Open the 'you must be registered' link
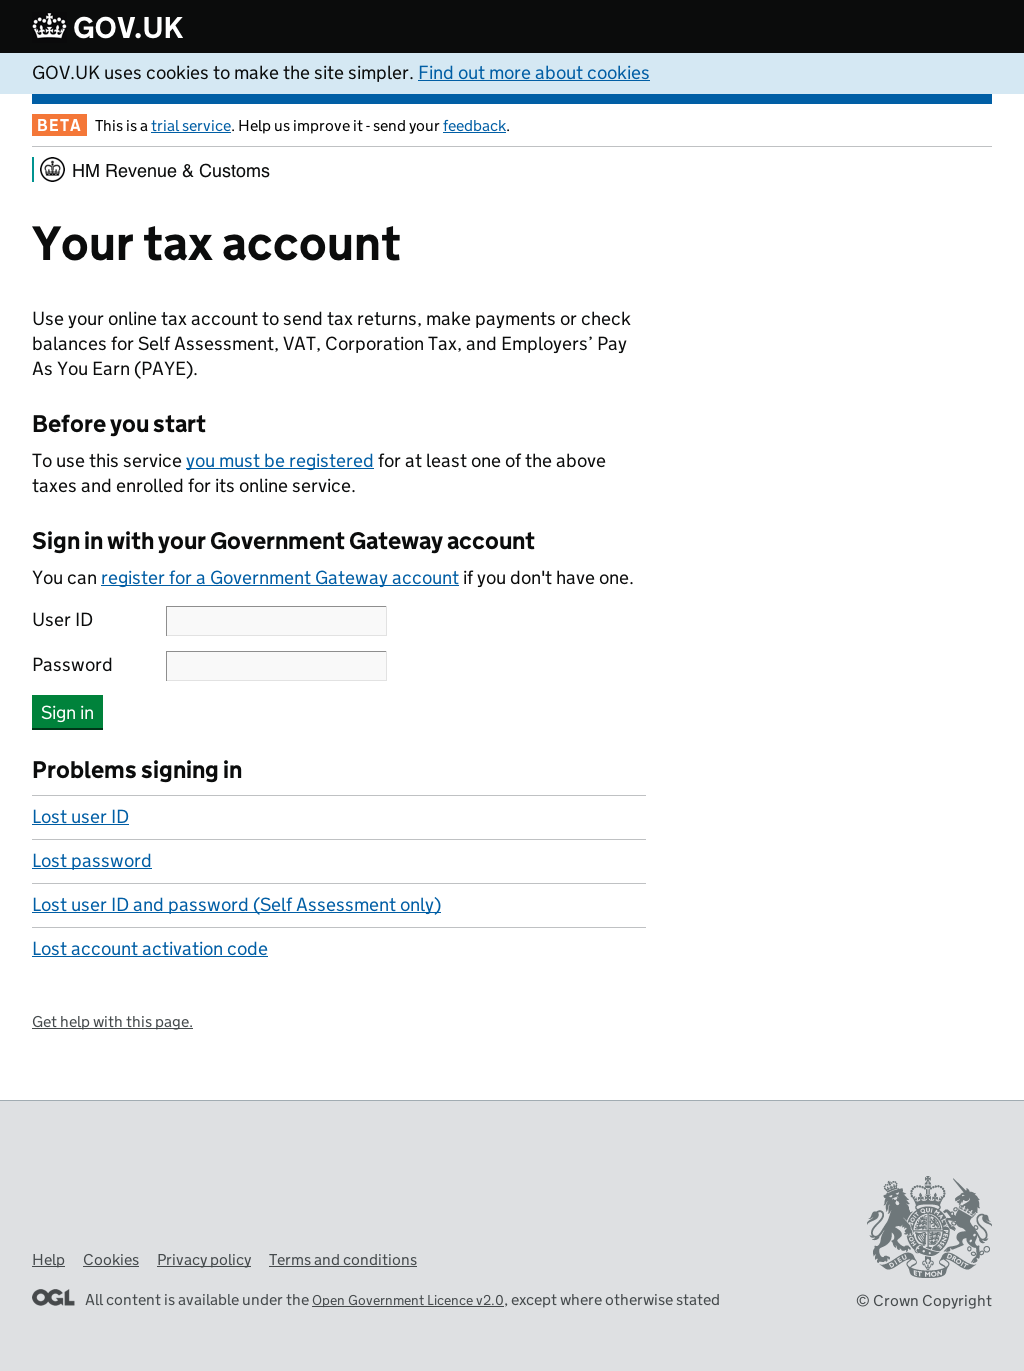Viewport: 1024px width, 1371px height. click(x=279, y=461)
